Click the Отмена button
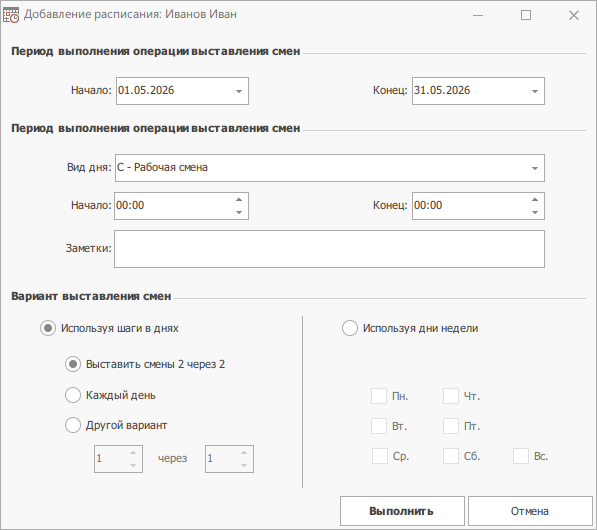This screenshot has height=530, width=597. point(530,511)
